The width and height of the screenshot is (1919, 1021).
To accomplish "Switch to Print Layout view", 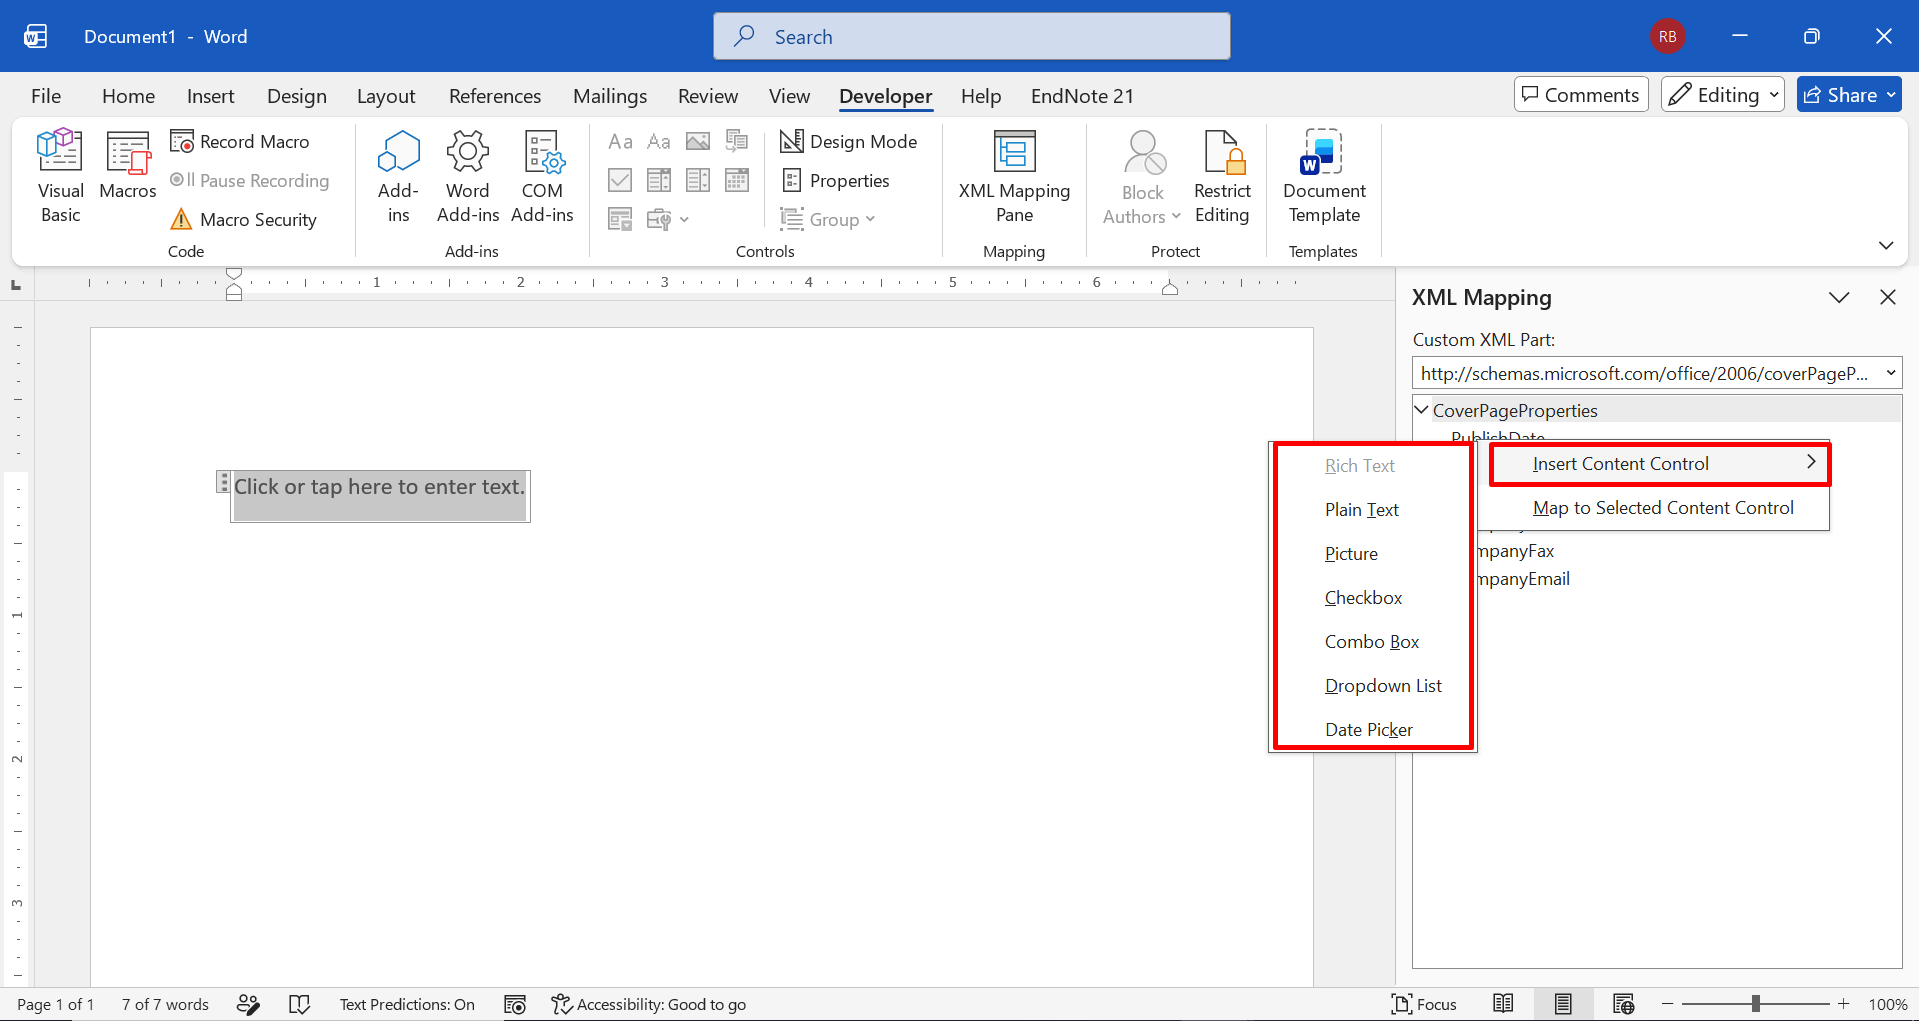I will [x=1563, y=1004].
